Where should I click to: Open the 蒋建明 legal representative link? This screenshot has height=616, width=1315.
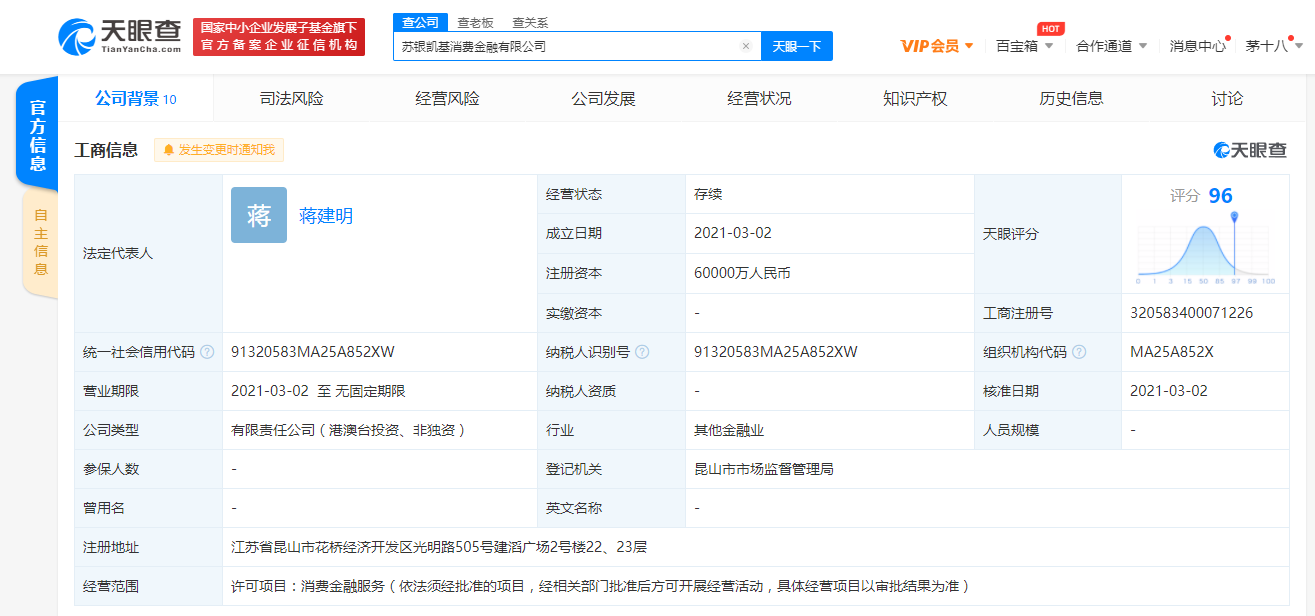click(x=326, y=216)
